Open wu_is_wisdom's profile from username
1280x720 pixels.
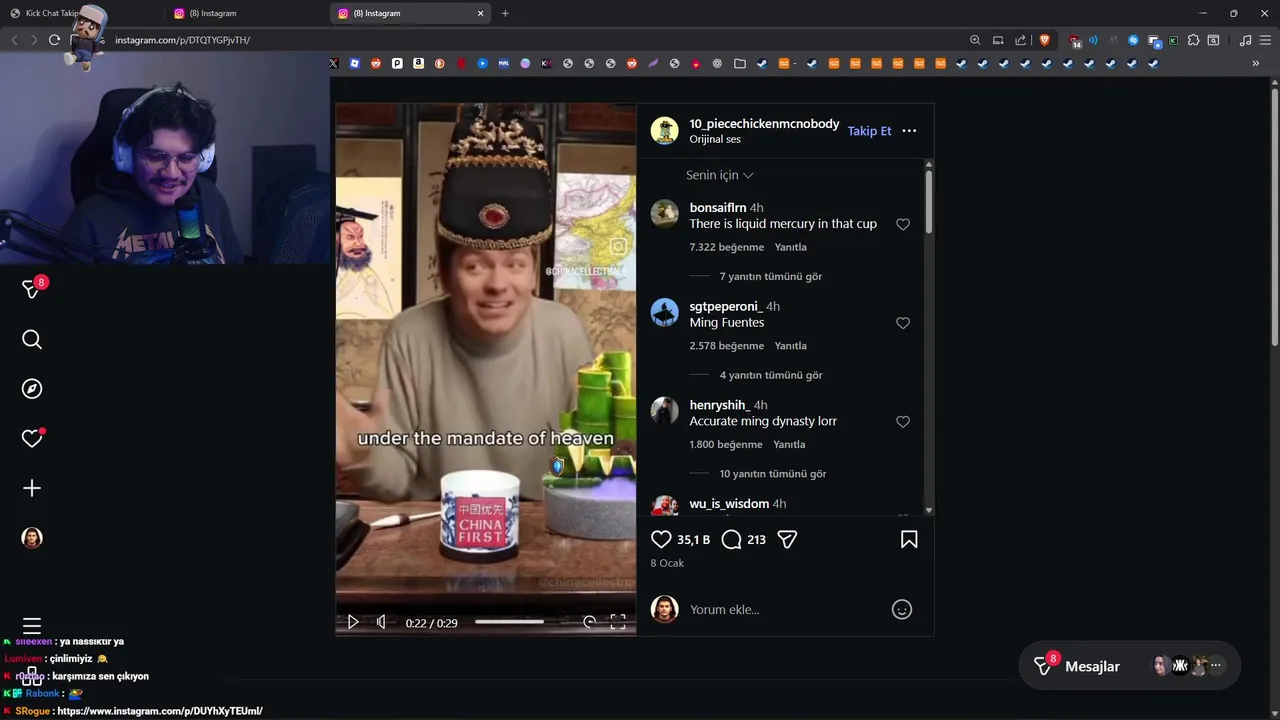(x=729, y=504)
